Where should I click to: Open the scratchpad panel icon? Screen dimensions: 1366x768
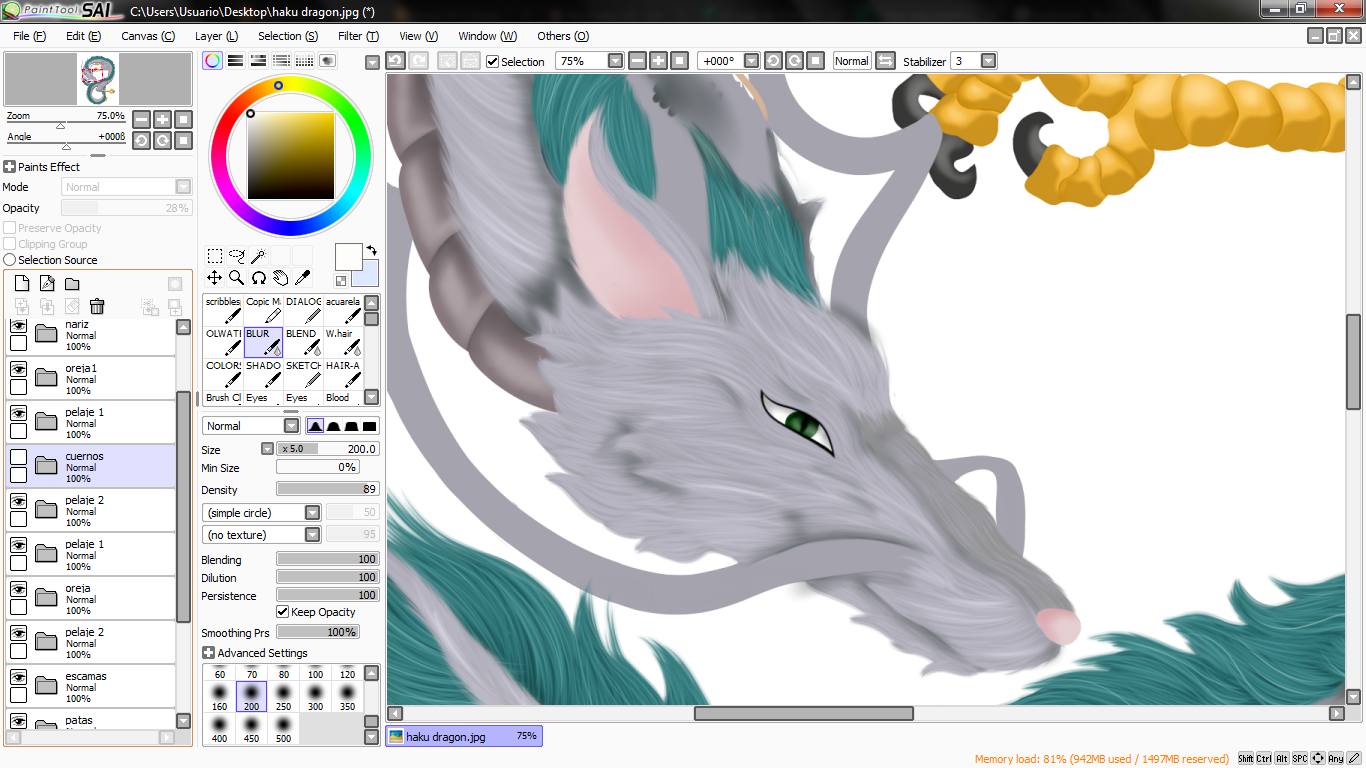(x=327, y=61)
